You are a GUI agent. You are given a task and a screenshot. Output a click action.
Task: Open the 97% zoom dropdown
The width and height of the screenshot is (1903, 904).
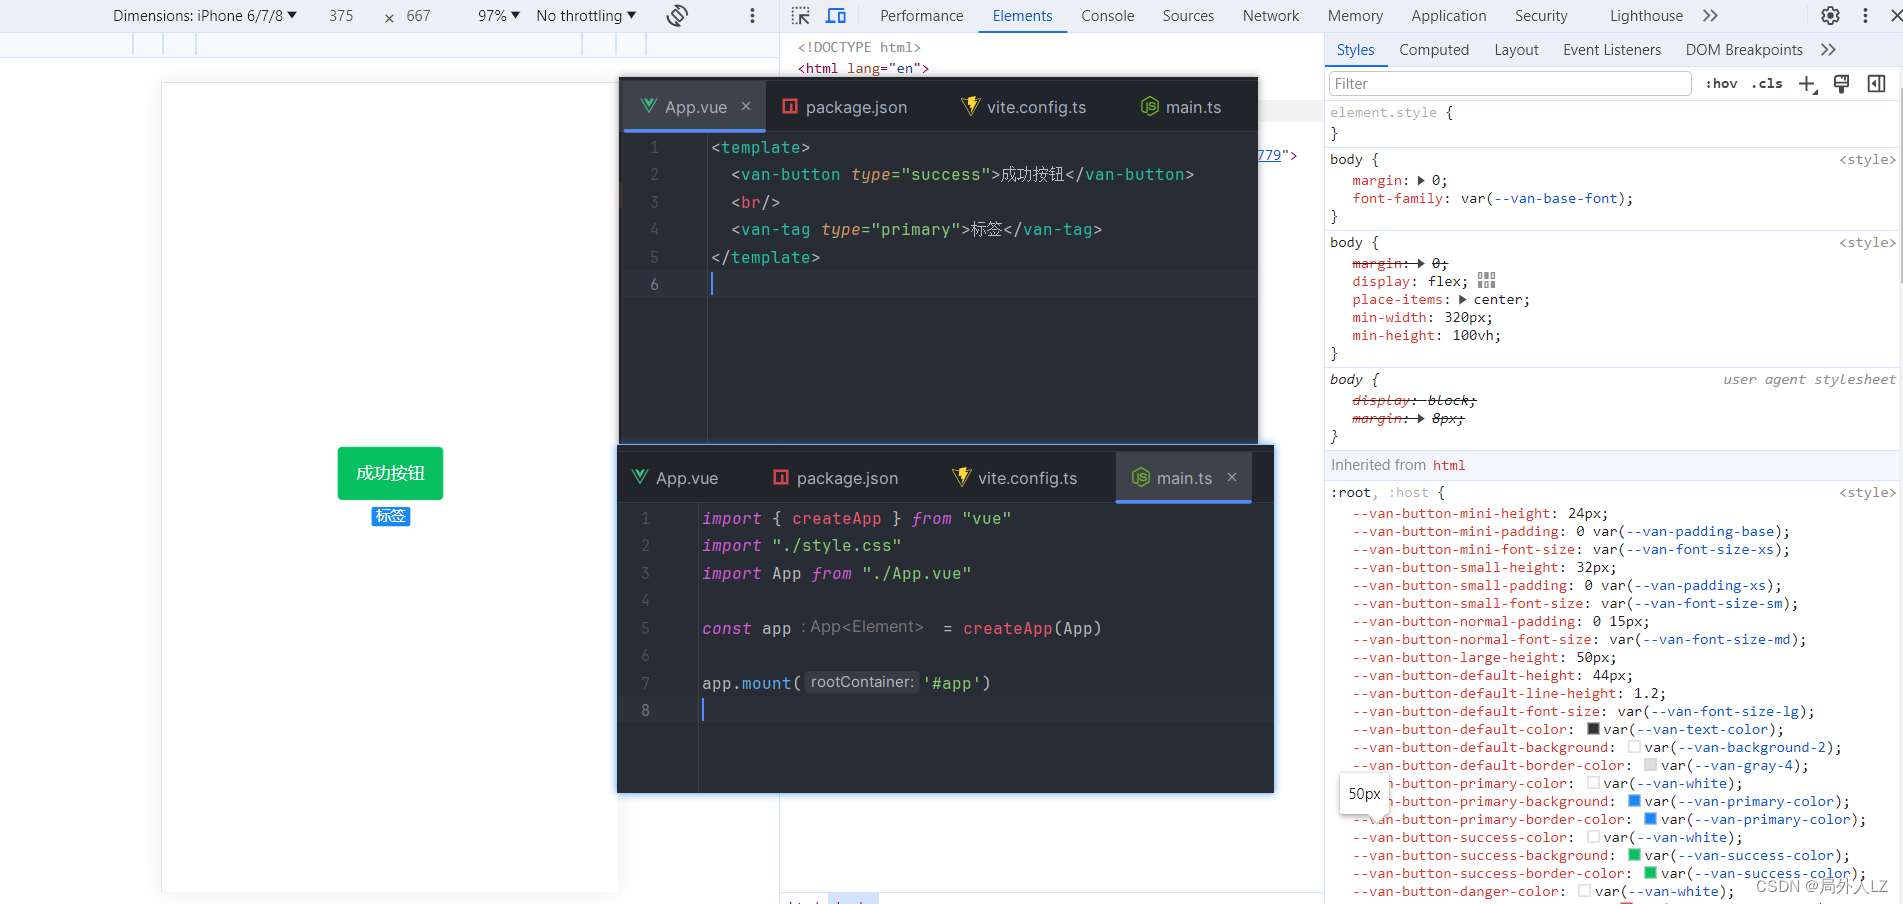tap(499, 16)
